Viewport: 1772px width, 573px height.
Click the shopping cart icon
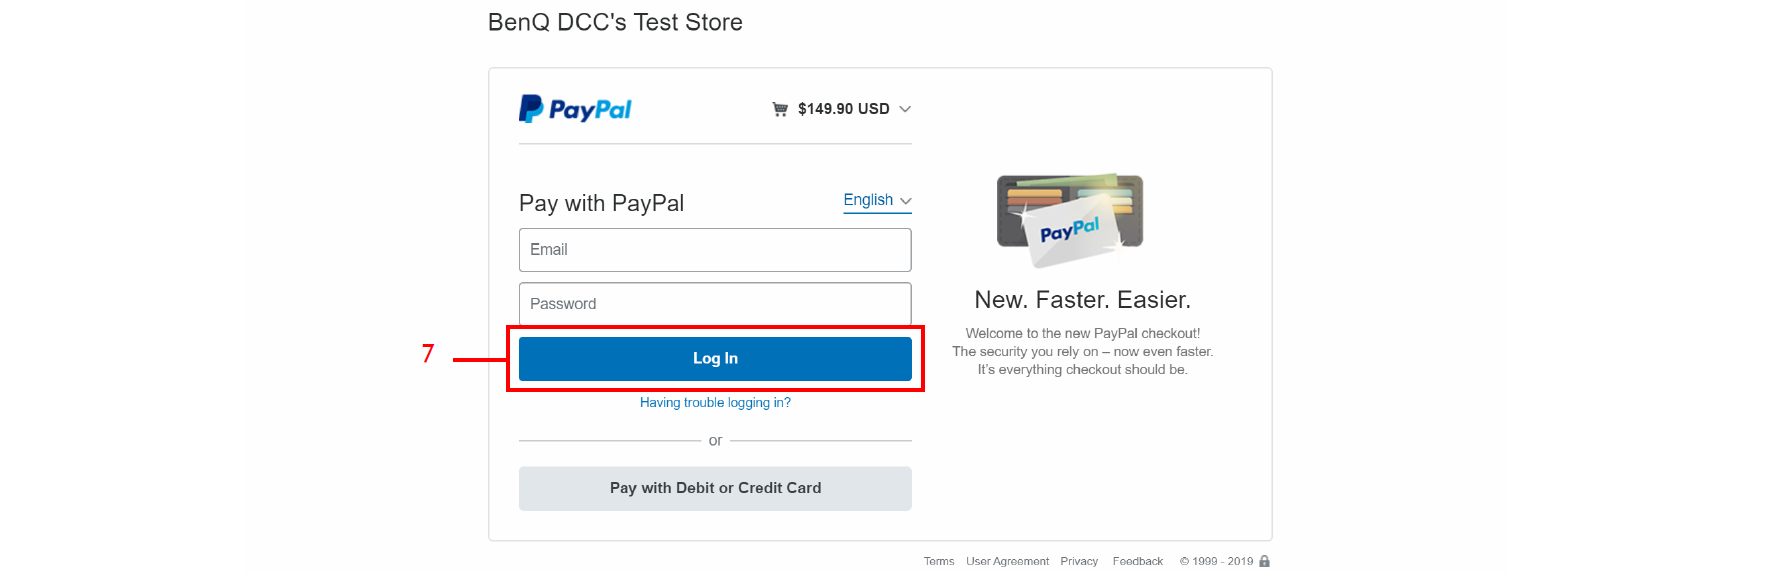coord(780,109)
